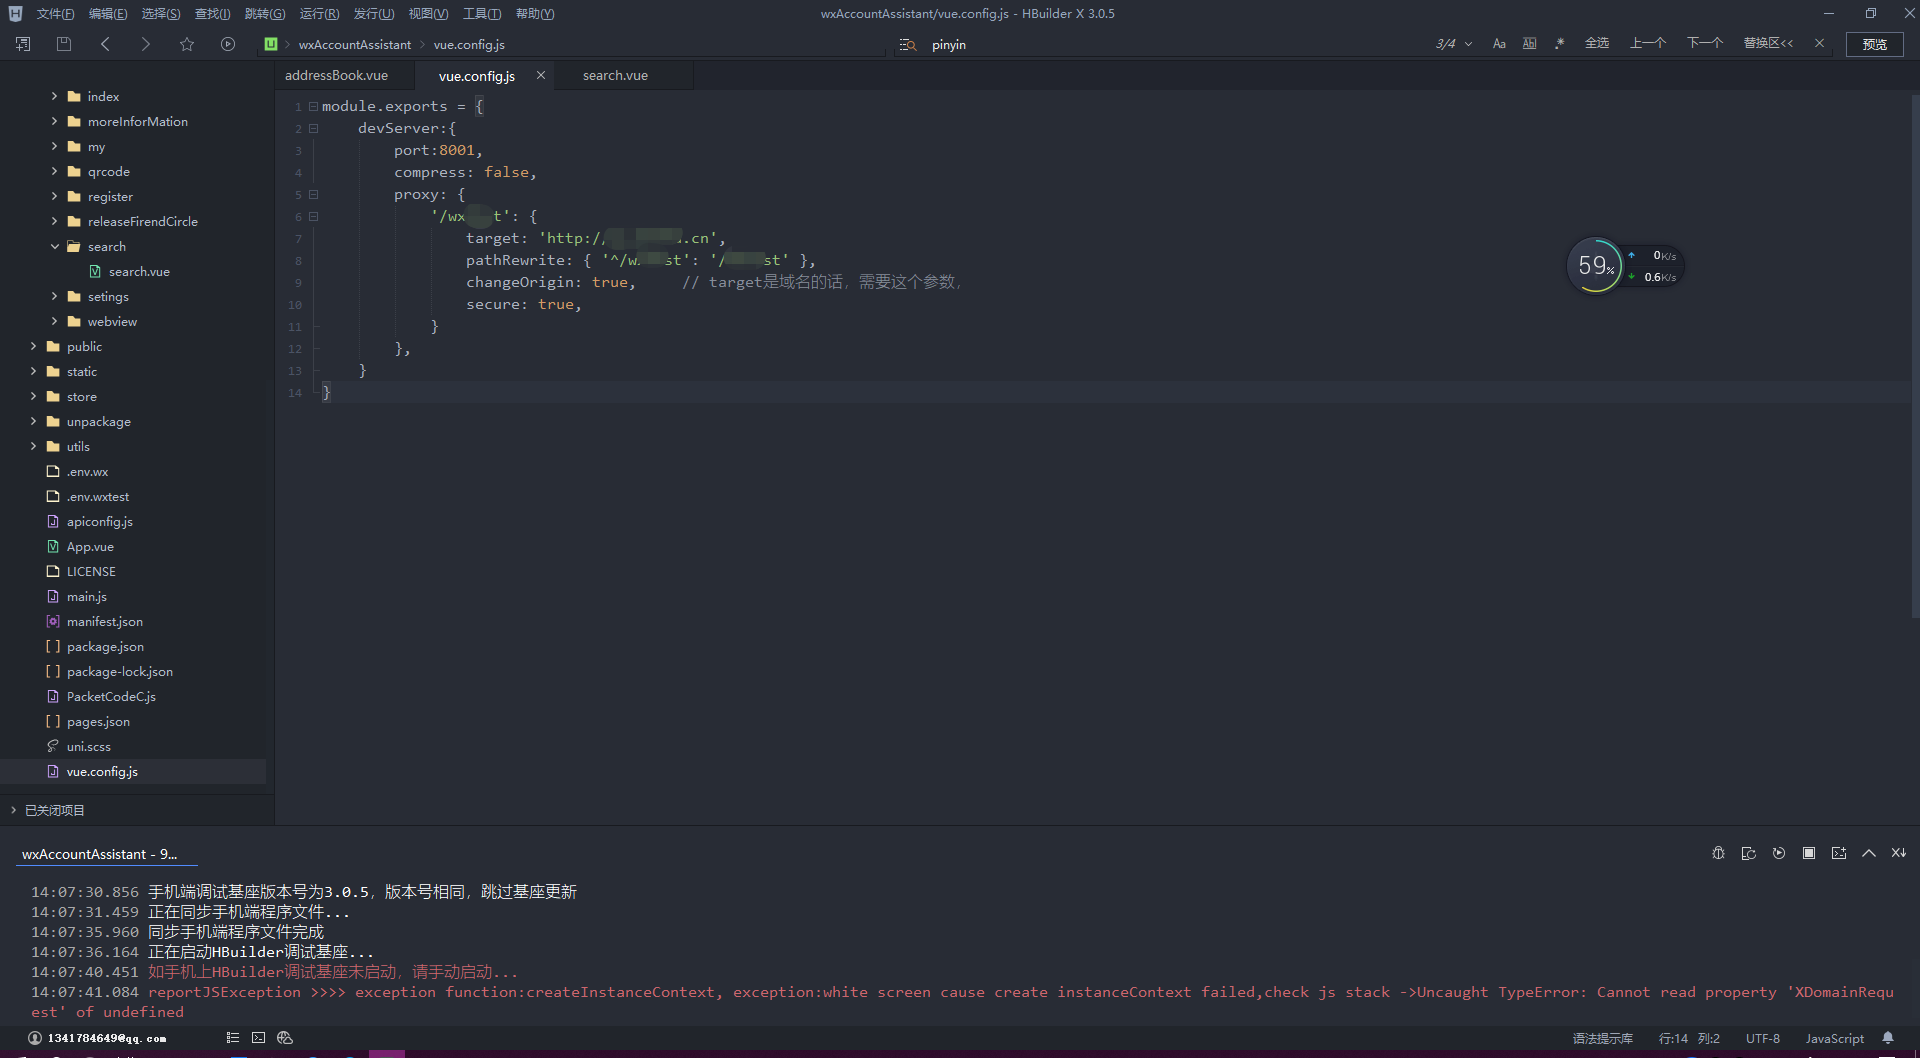The height and width of the screenshot is (1058, 1920).
Task: Open the 发行(U) menu
Action: pyautogui.click(x=374, y=14)
